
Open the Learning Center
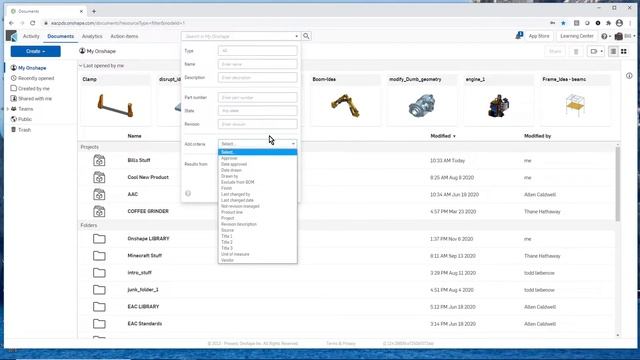tap(577, 36)
